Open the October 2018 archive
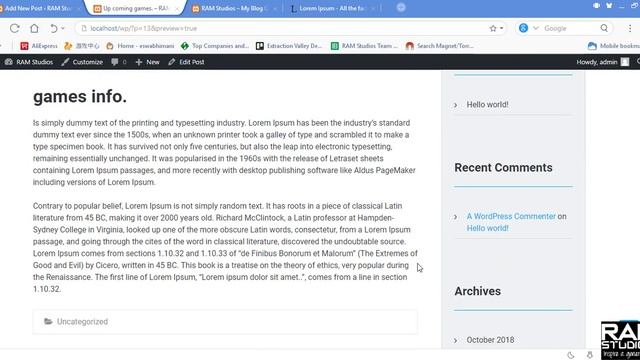This screenshot has height=360, width=640. click(x=490, y=340)
